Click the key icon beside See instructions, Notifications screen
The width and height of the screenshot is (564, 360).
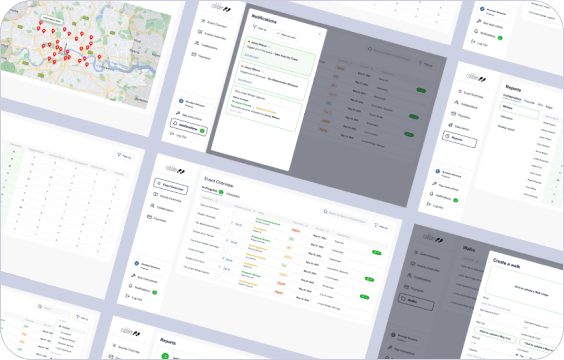tap(178, 113)
